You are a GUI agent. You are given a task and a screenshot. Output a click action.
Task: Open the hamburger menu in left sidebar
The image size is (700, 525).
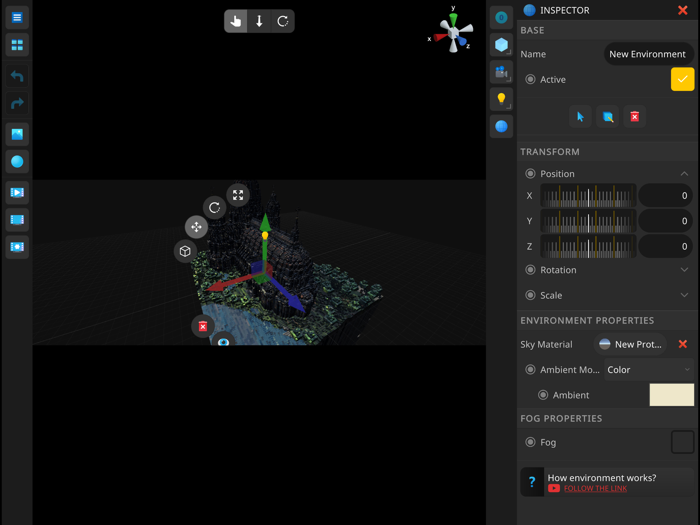(x=17, y=18)
